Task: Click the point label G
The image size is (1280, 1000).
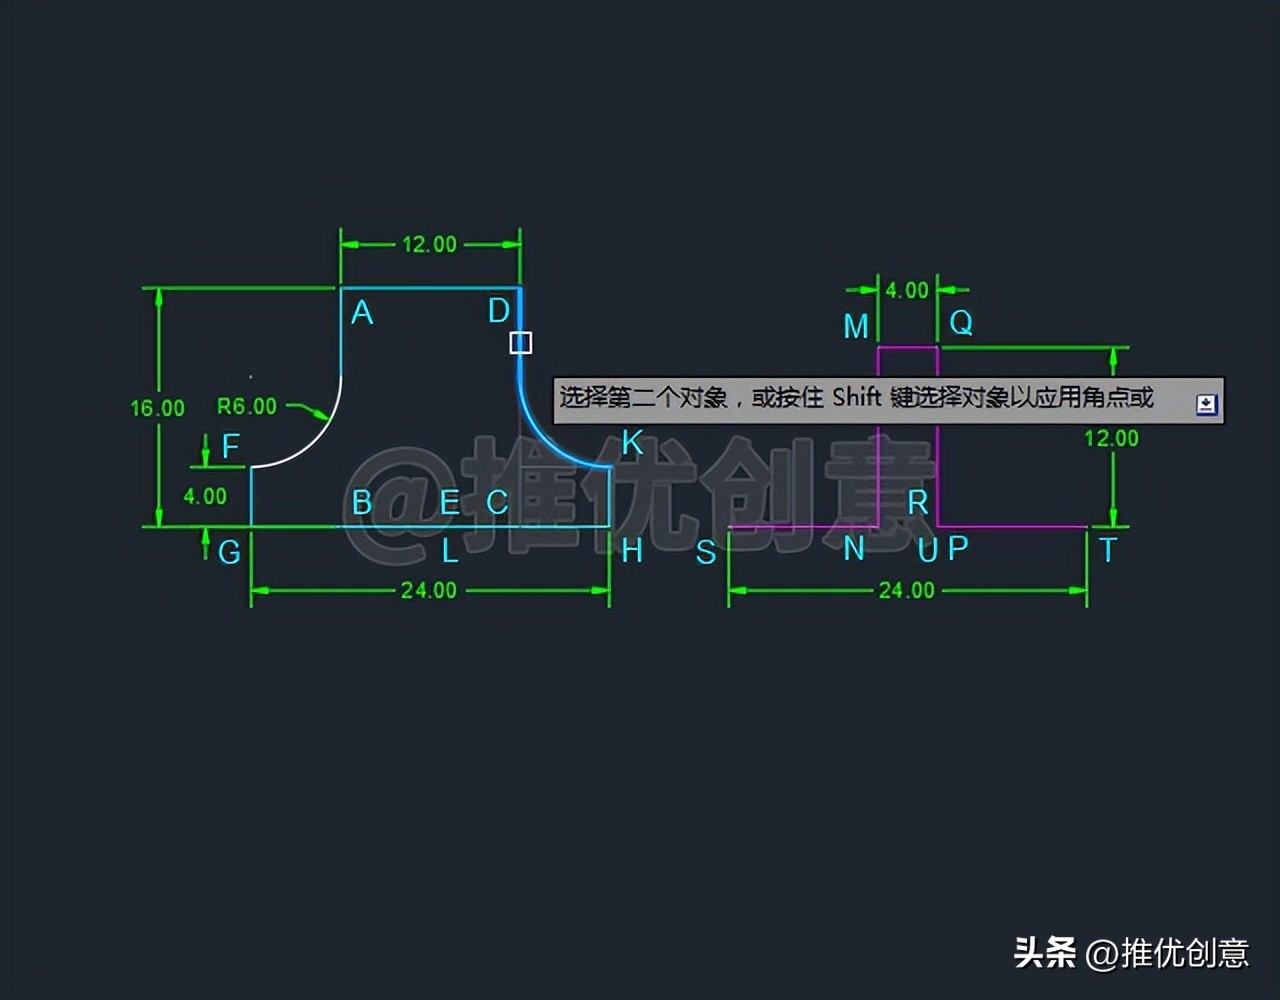Action: (x=229, y=551)
